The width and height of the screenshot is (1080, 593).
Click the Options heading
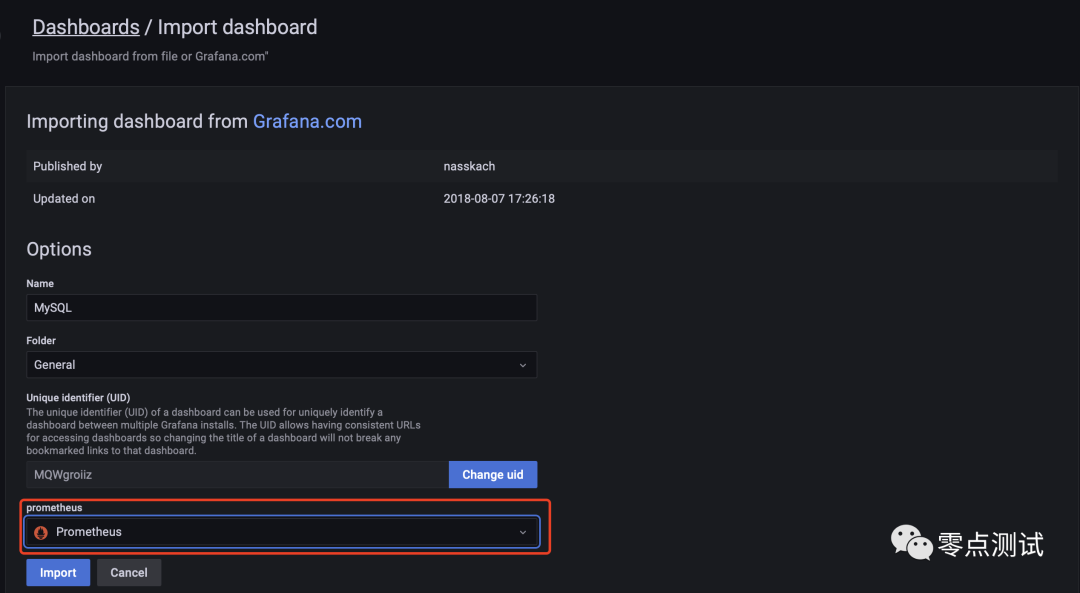tap(59, 249)
